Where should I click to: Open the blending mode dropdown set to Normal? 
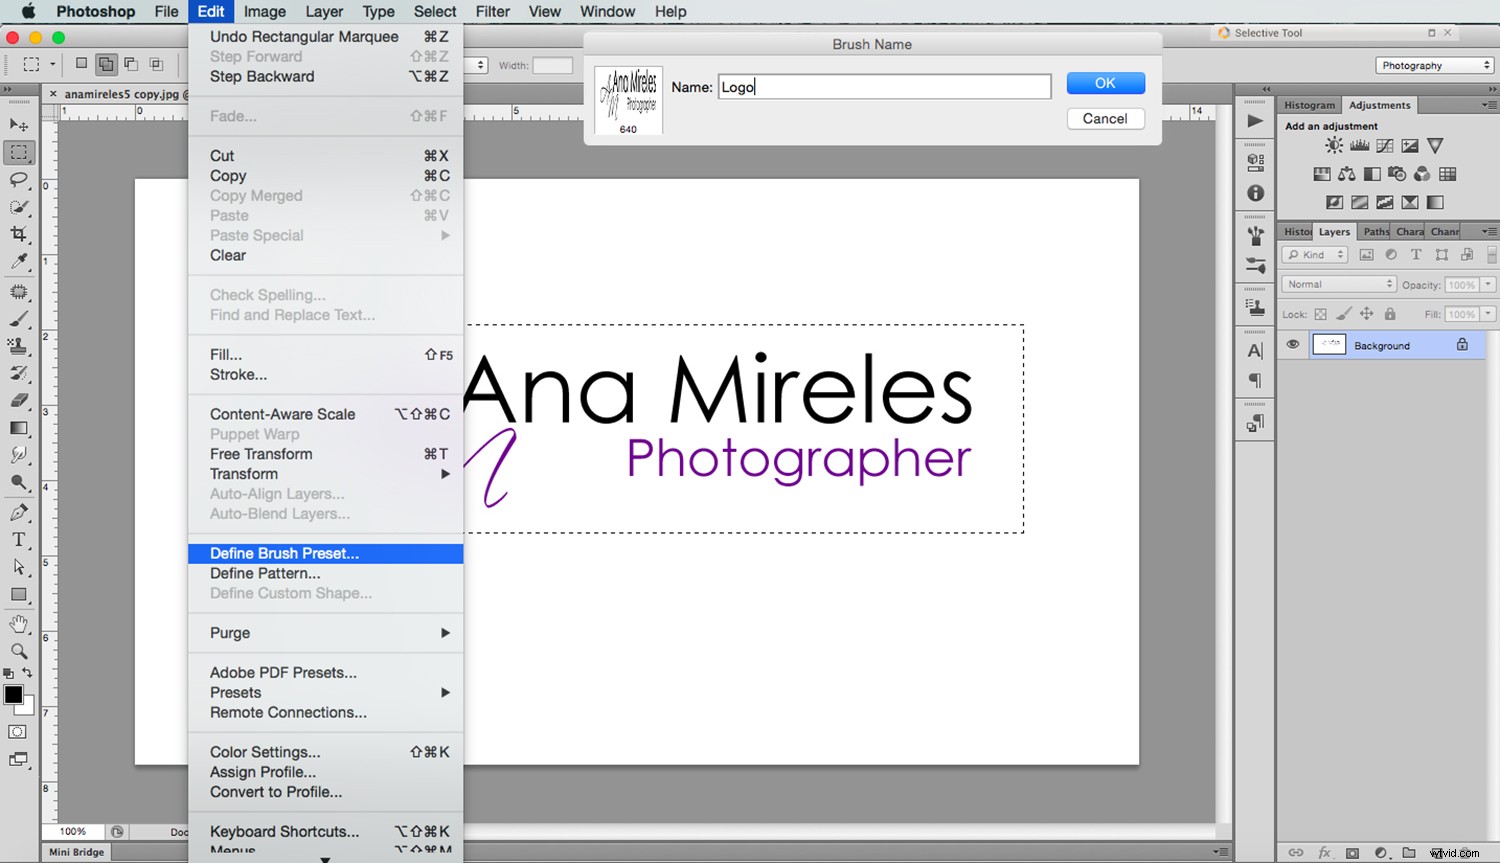1338,284
